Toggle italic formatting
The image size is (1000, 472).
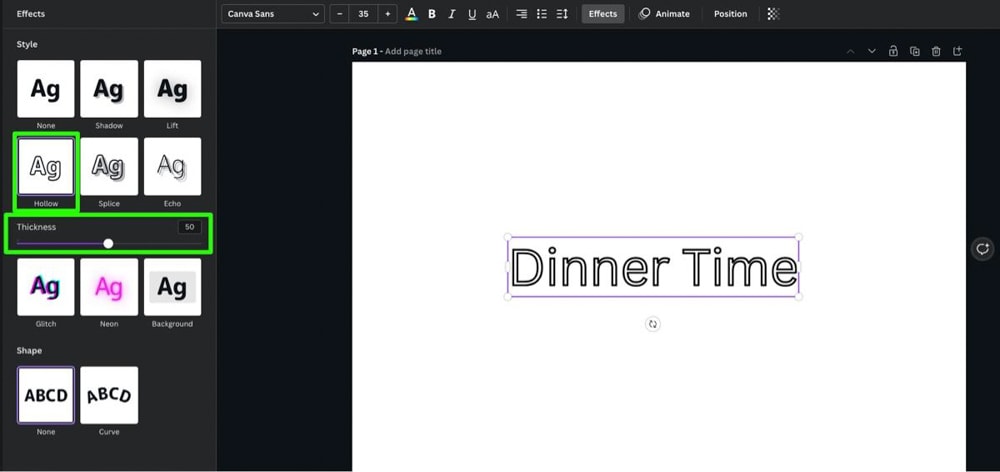click(x=452, y=13)
